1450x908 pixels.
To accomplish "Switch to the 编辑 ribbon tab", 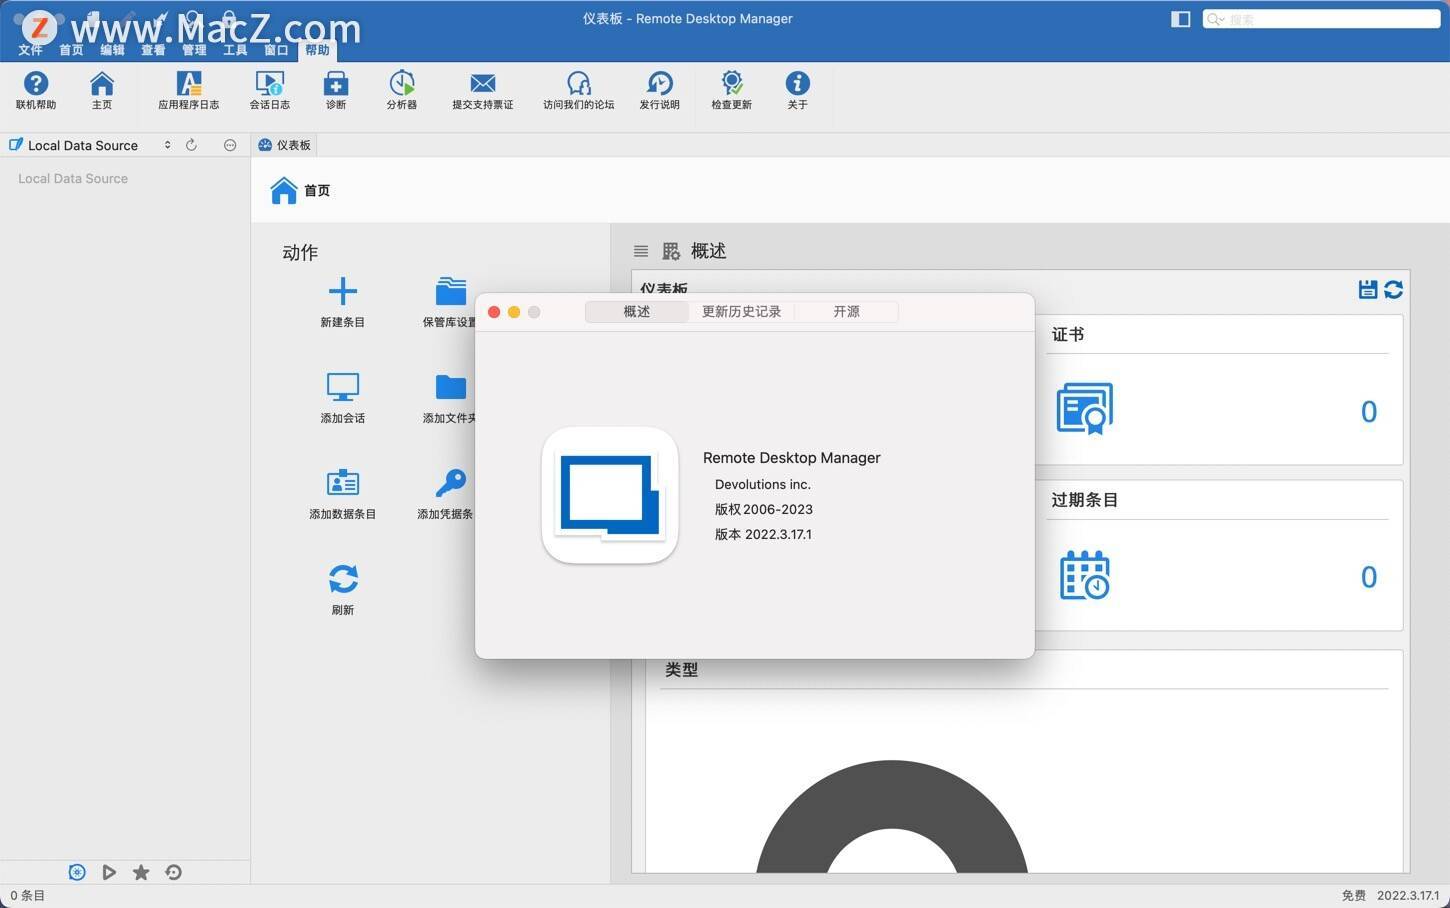I will [112, 50].
